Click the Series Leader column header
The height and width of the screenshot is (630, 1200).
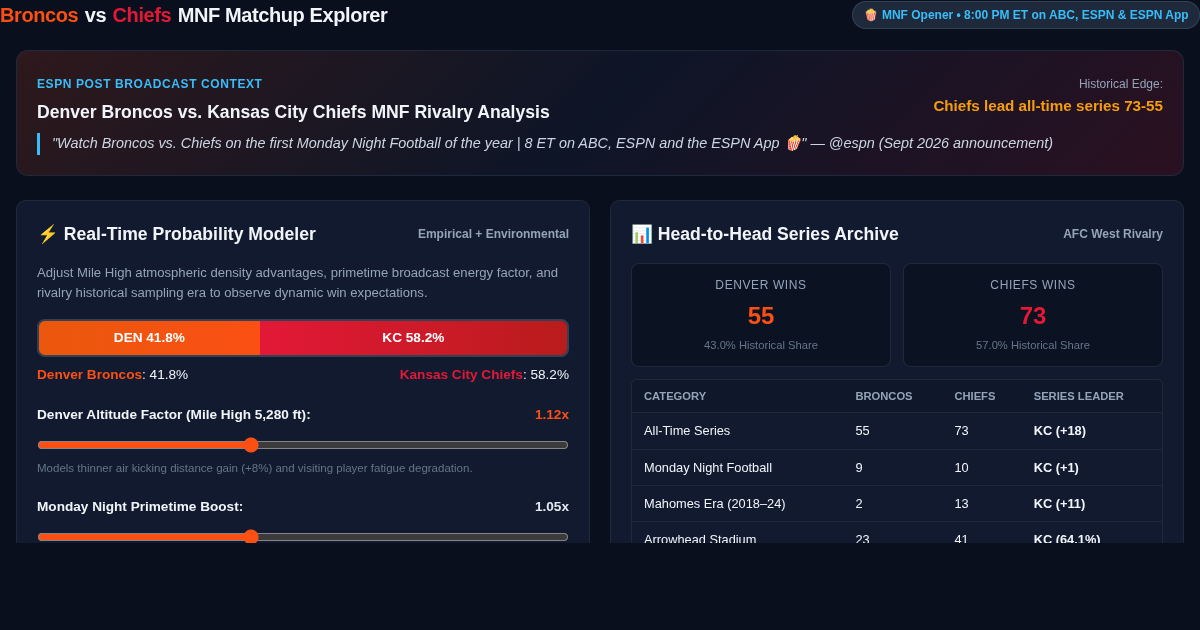1079,396
